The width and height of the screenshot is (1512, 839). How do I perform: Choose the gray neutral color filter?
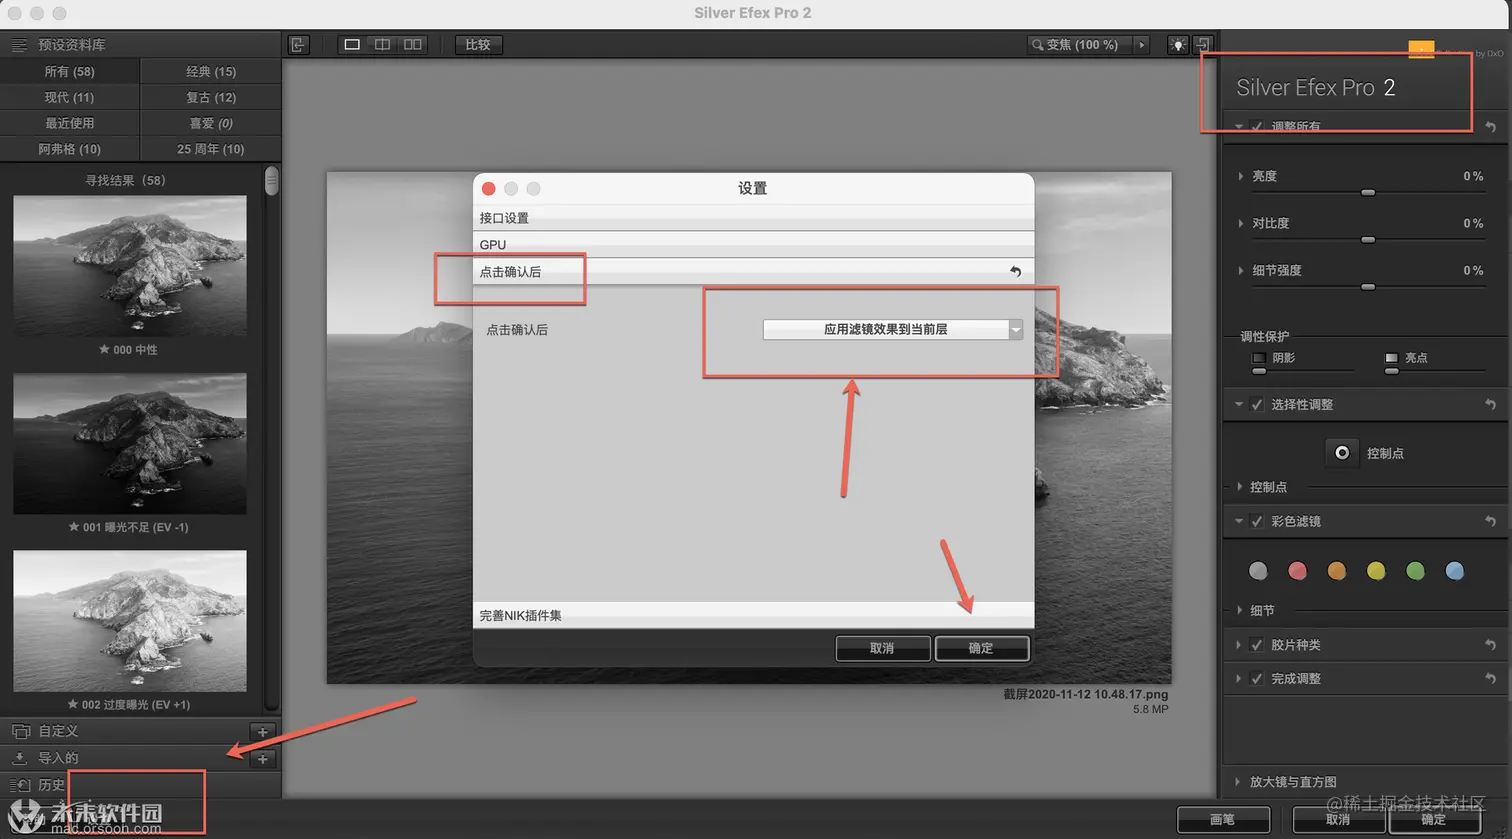[1258, 571]
